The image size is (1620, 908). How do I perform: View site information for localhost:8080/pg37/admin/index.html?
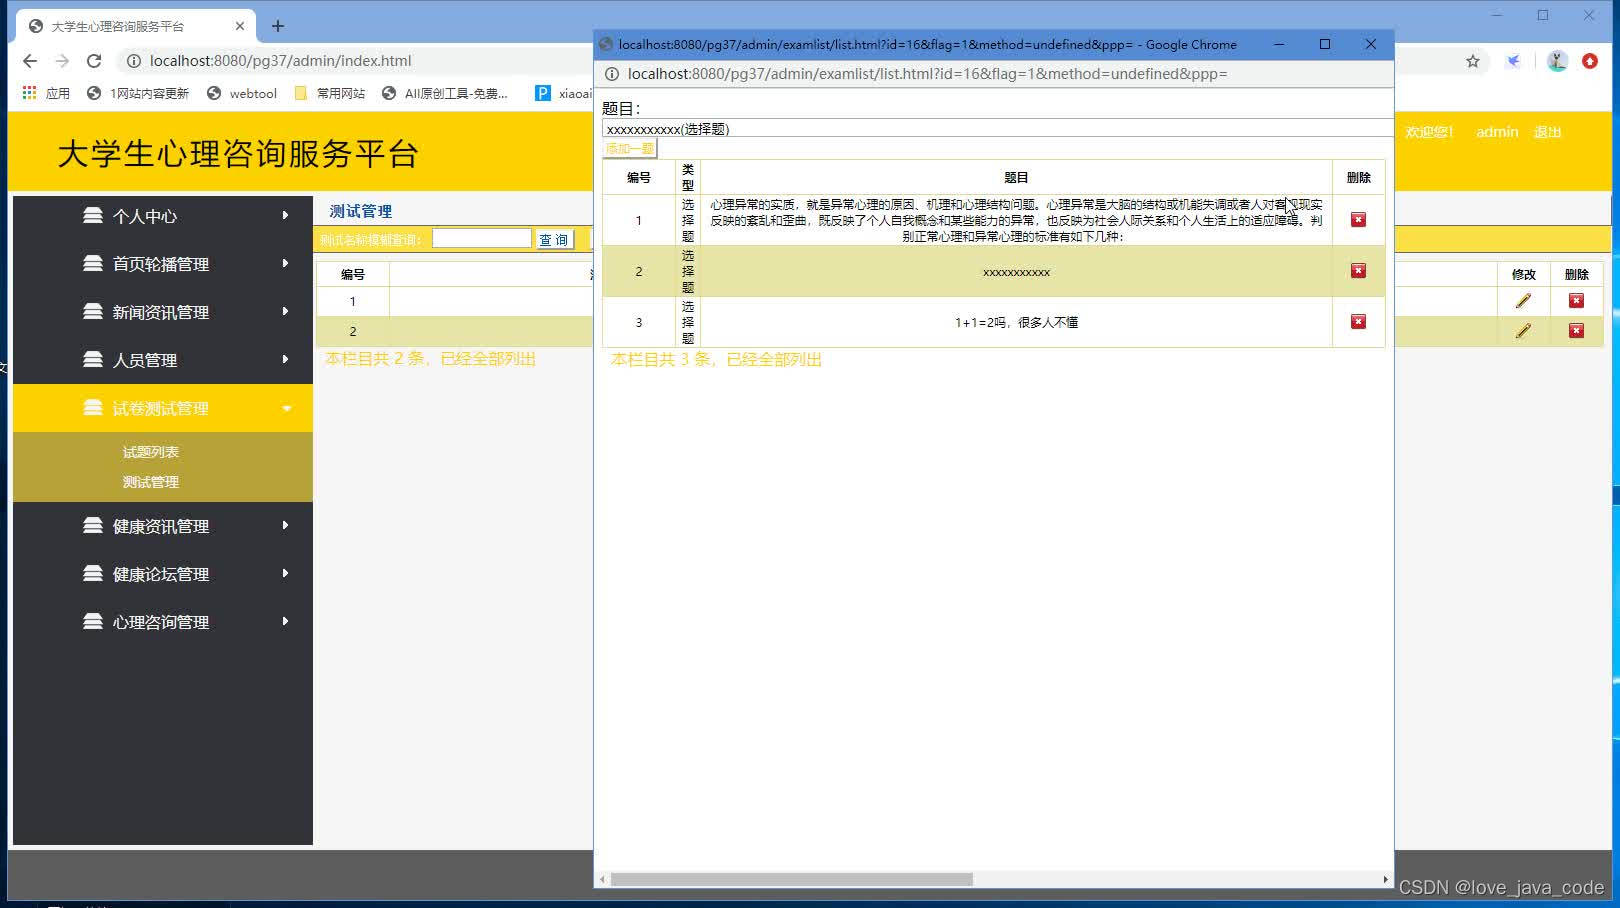click(133, 61)
